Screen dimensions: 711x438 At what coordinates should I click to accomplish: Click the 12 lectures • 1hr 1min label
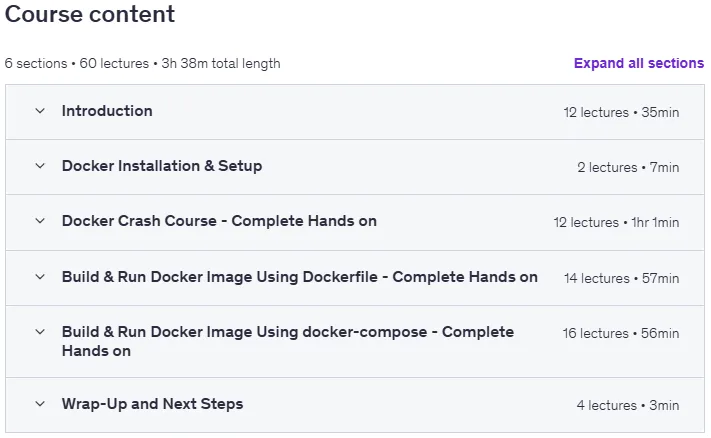pyautogui.click(x=616, y=222)
